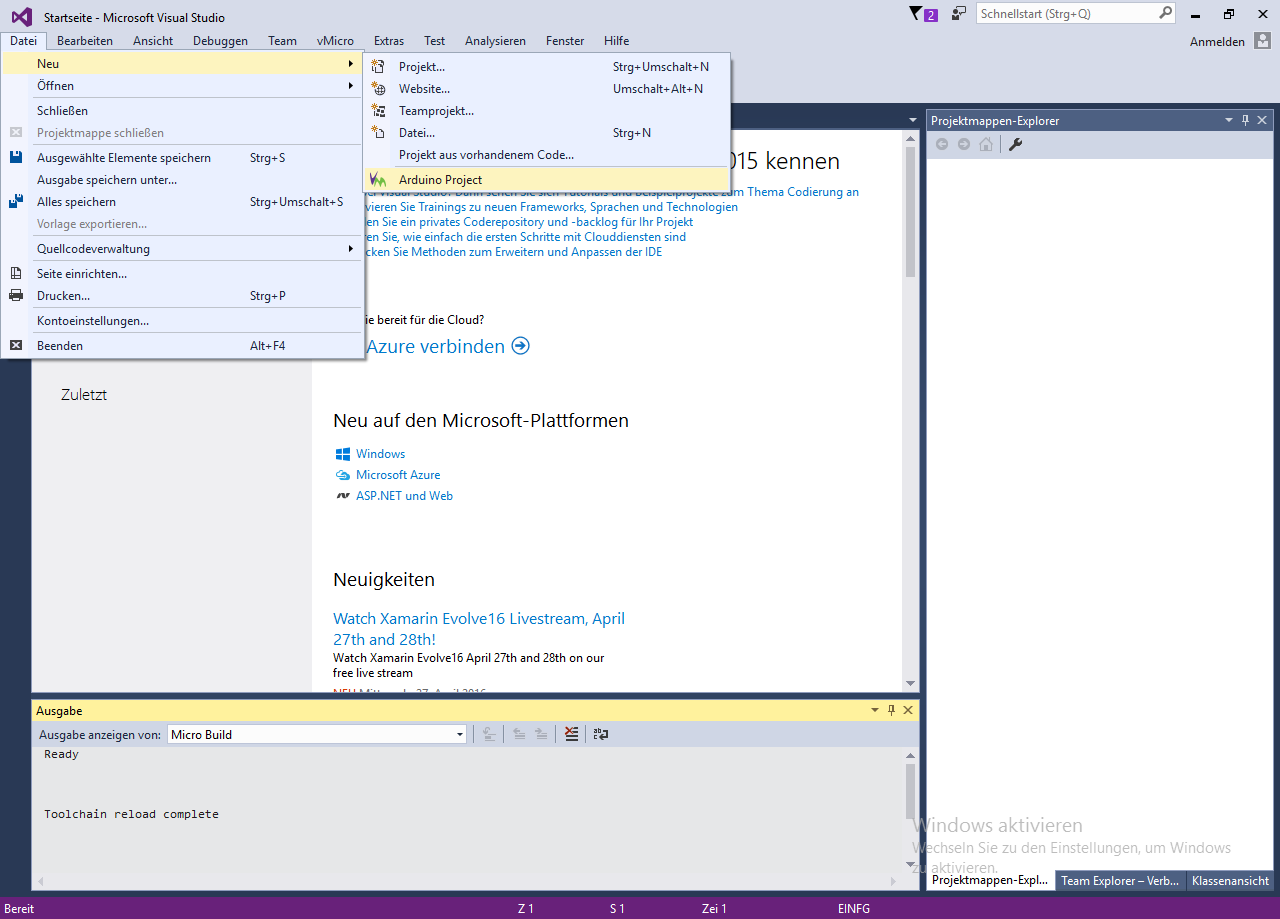Choose Arduino Project from the Neu submenu
The image size is (1280, 919).
point(440,180)
